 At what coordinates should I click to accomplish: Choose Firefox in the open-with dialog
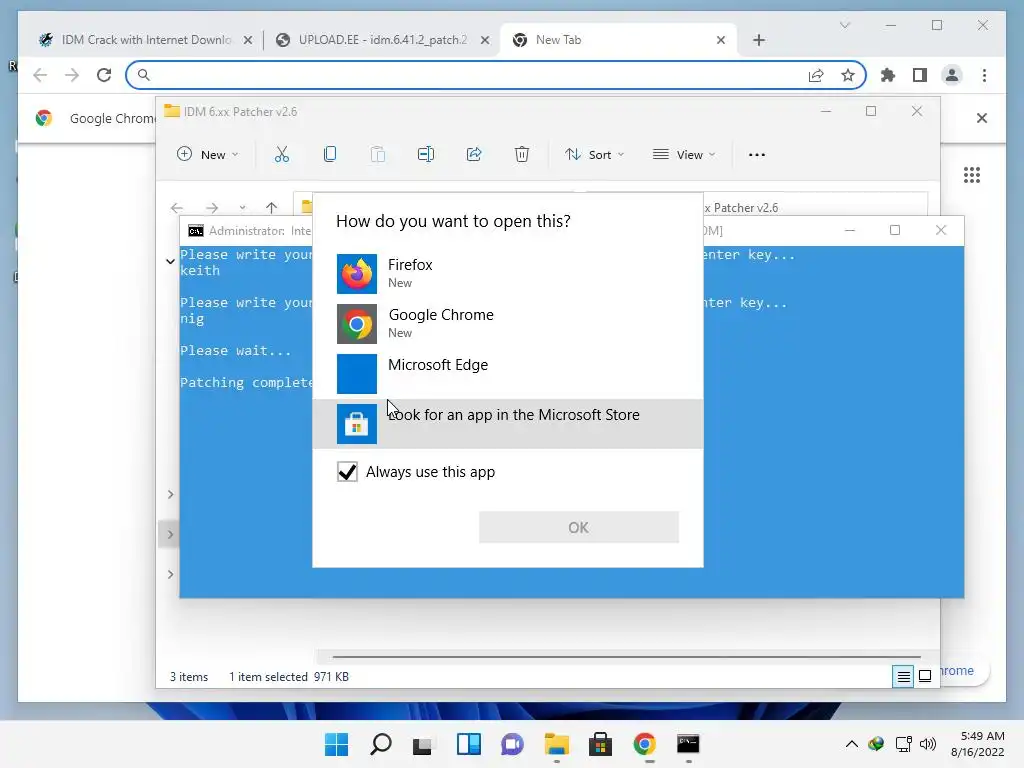pos(507,274)
